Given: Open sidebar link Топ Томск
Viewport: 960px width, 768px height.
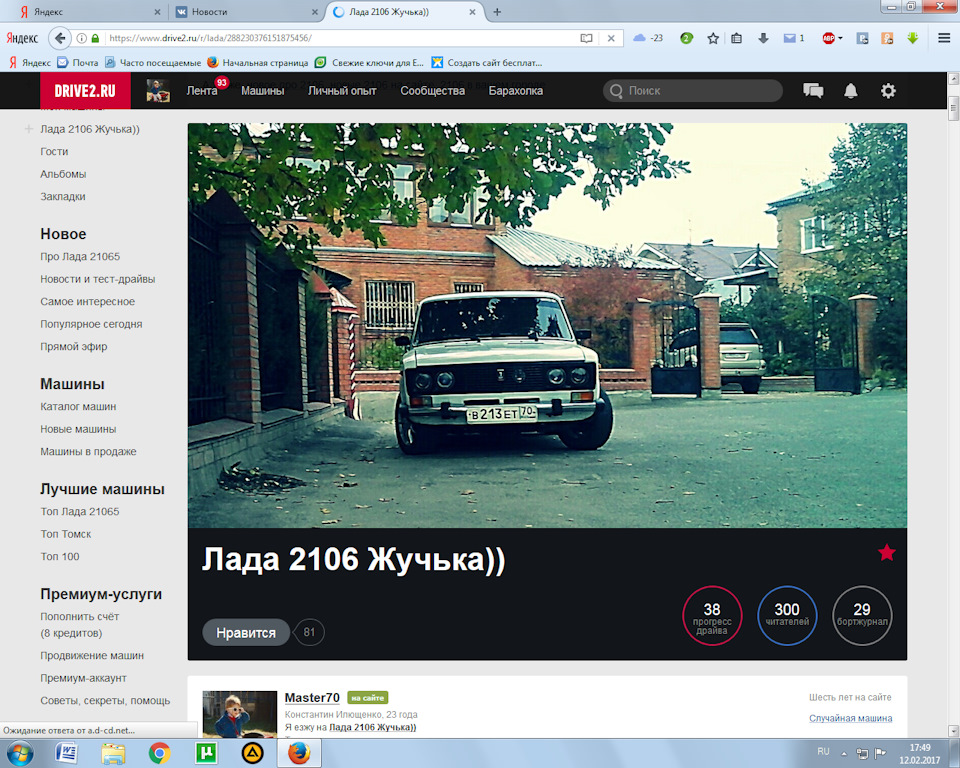Looking at the screenshot, I should (66, 534).
